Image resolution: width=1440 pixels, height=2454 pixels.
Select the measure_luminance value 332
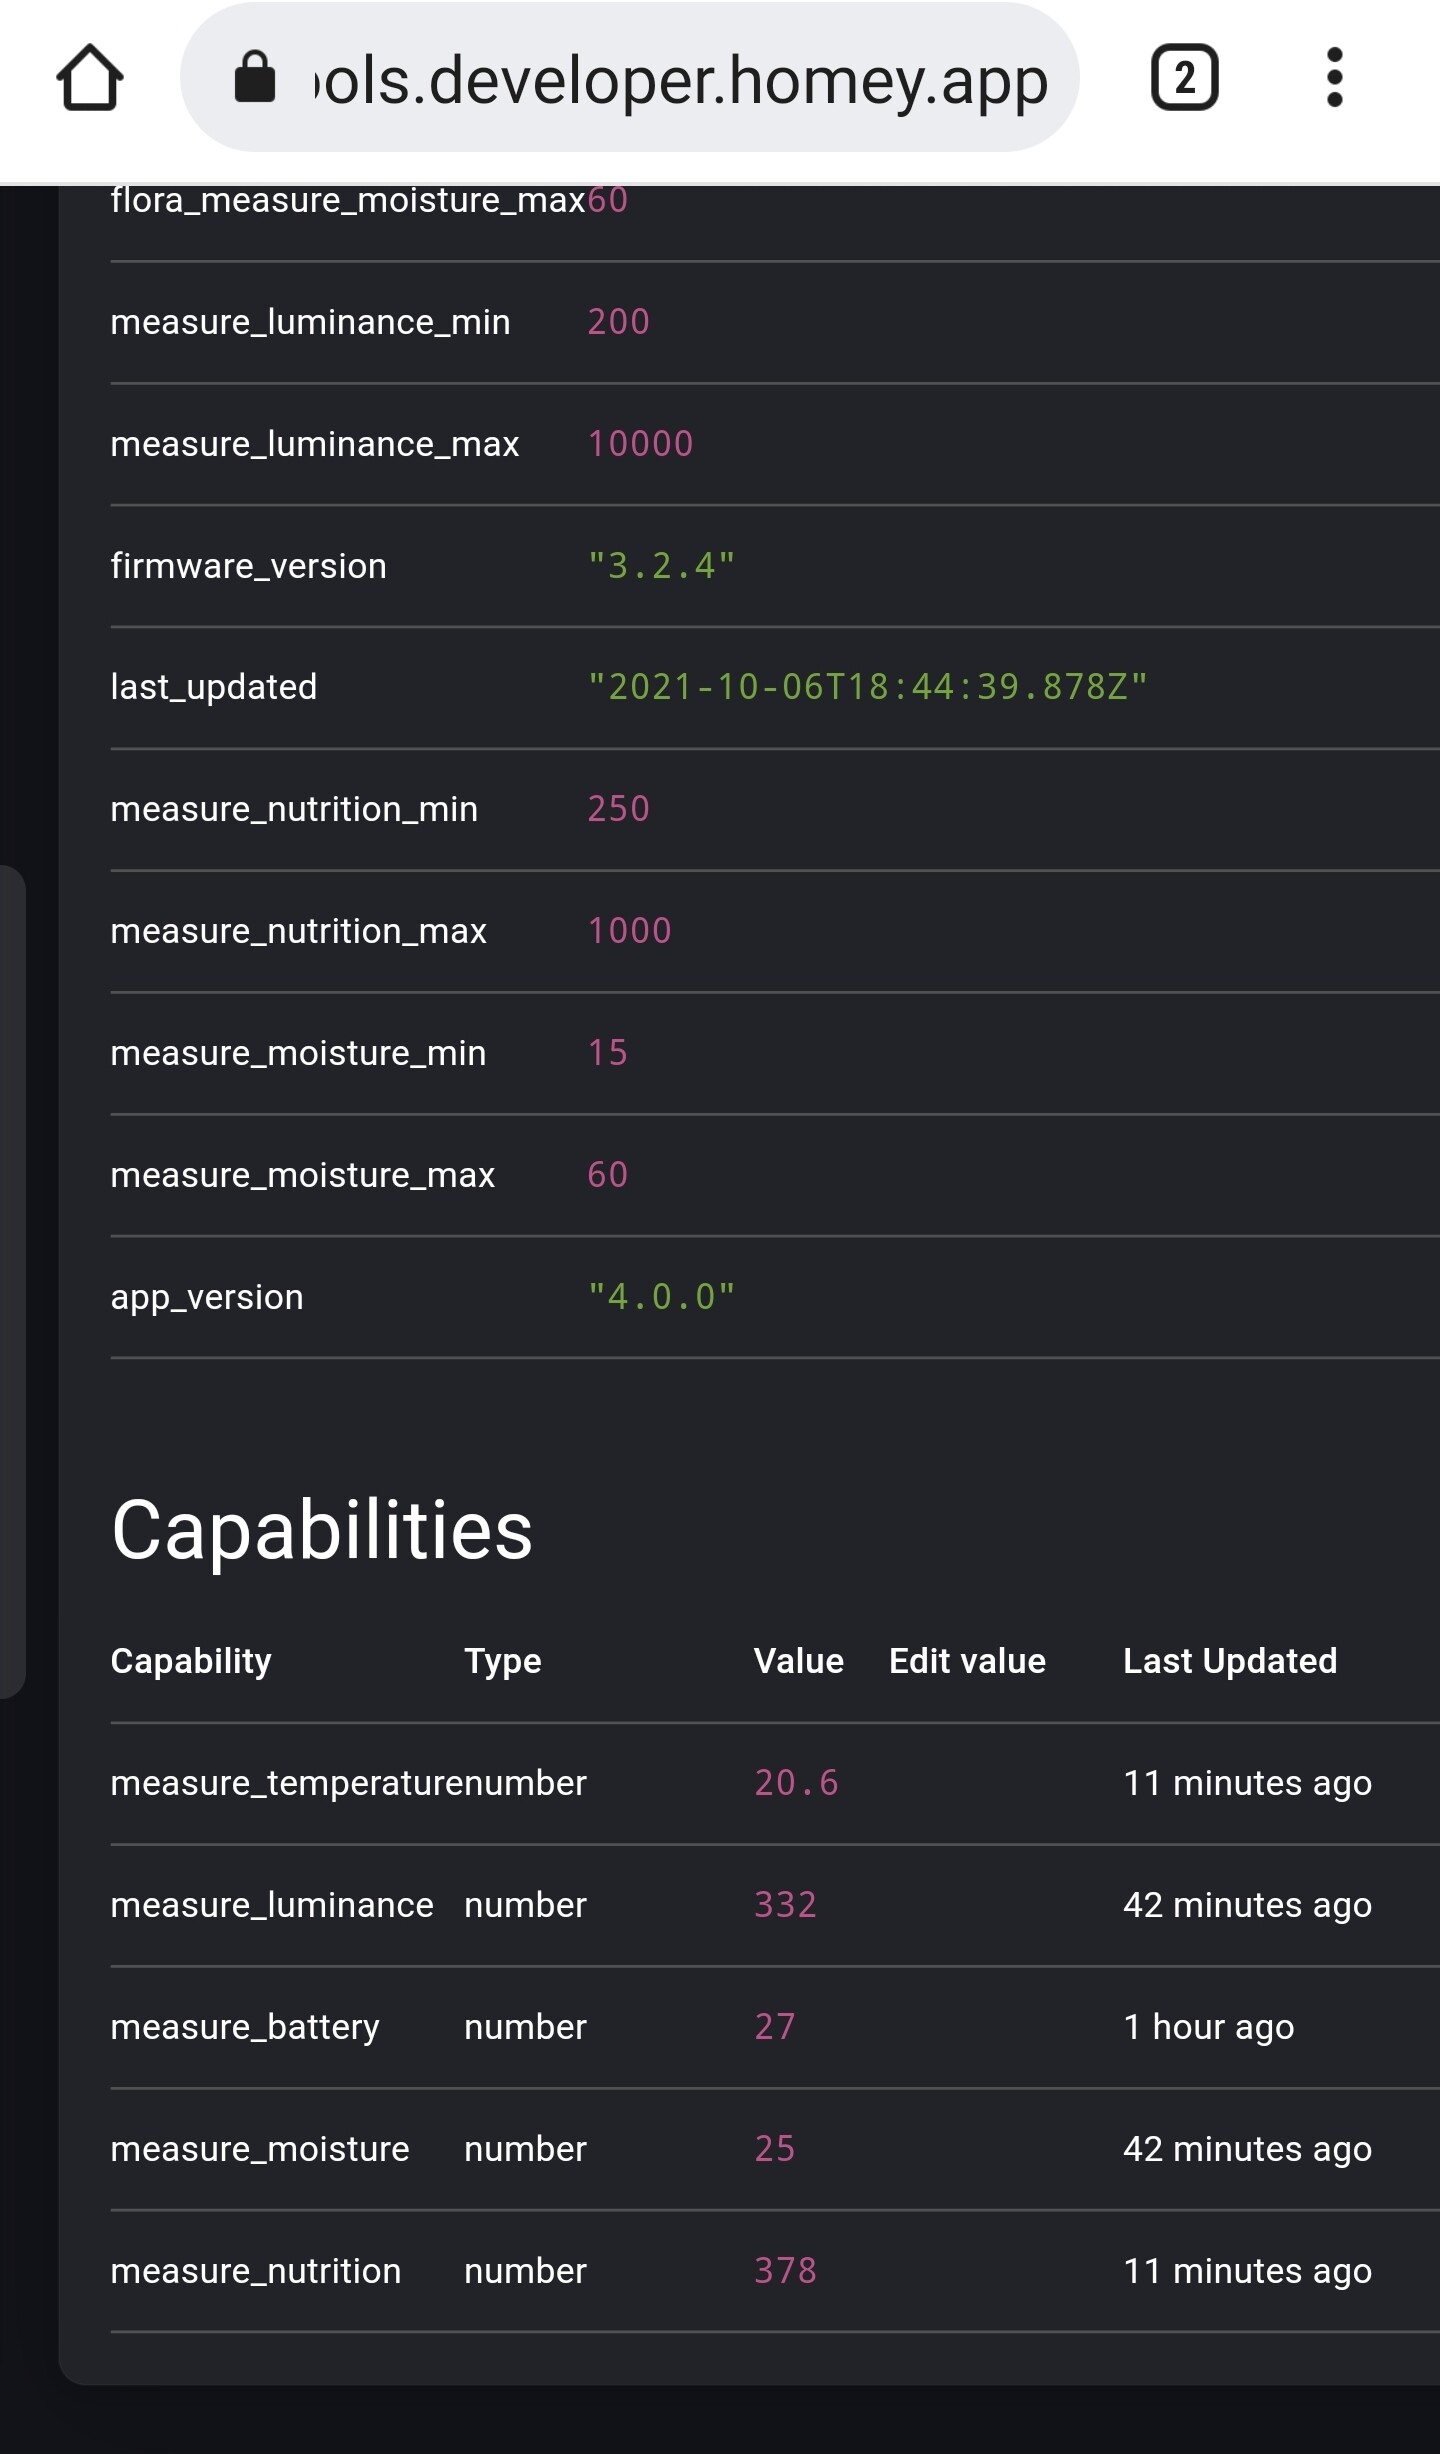pyautogui.click(x=785, y=1905)
